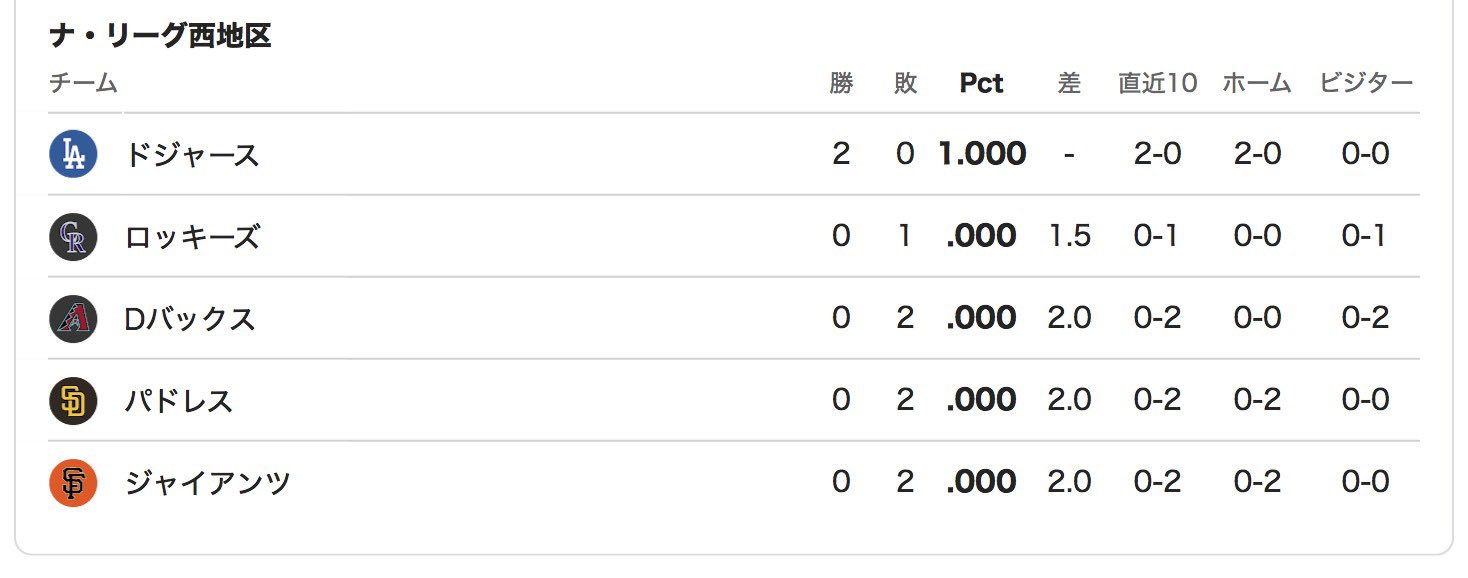
Task: Open the Dバックス team link
Action: click(x=190, y=319)
